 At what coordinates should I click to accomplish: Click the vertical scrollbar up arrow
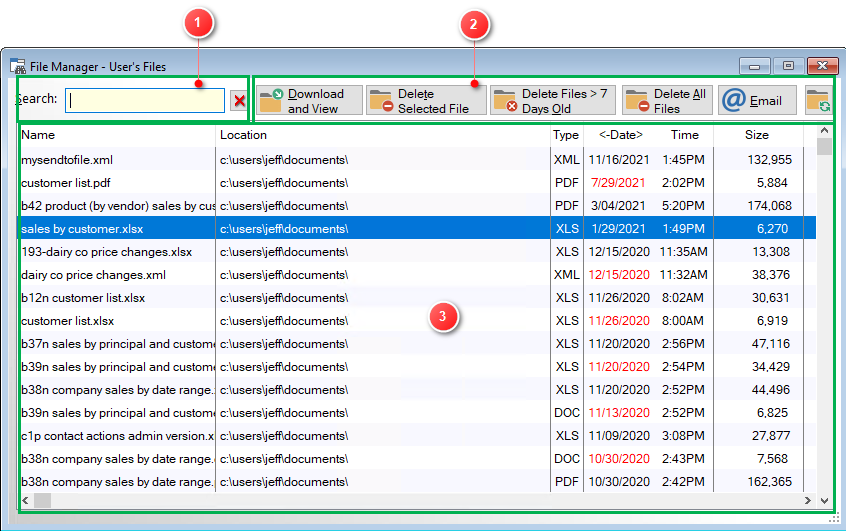point(824,131)
